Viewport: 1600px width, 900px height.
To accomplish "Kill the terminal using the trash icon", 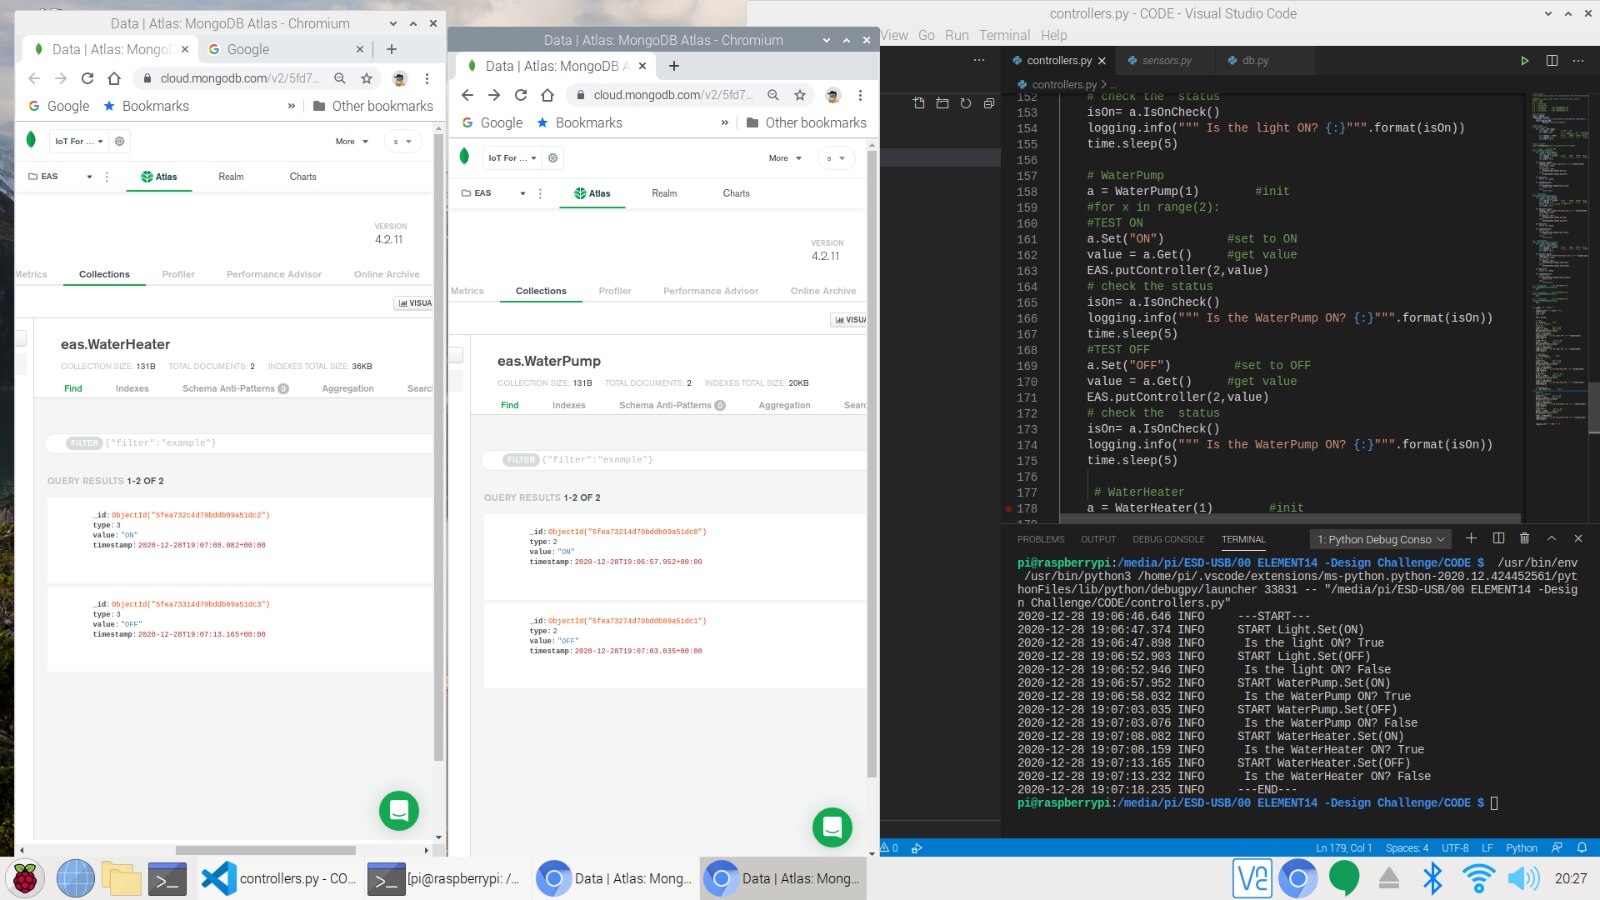I will pyautogui.click(x=1524, y=539).
